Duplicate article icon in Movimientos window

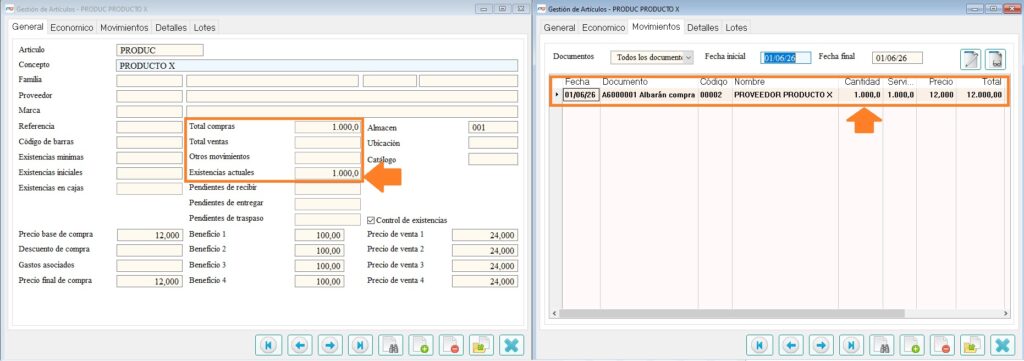[972, 345]
